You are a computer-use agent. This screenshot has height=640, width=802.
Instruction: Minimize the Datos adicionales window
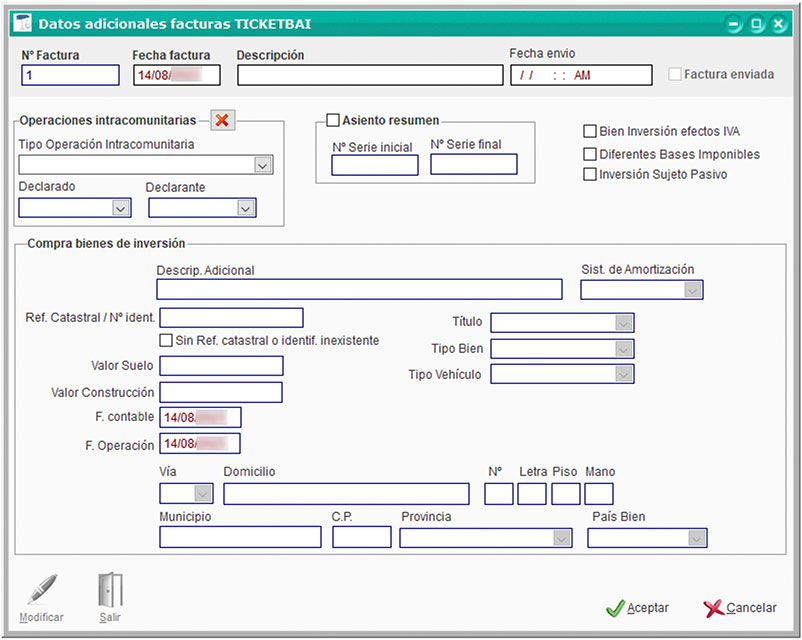[734, 24]
